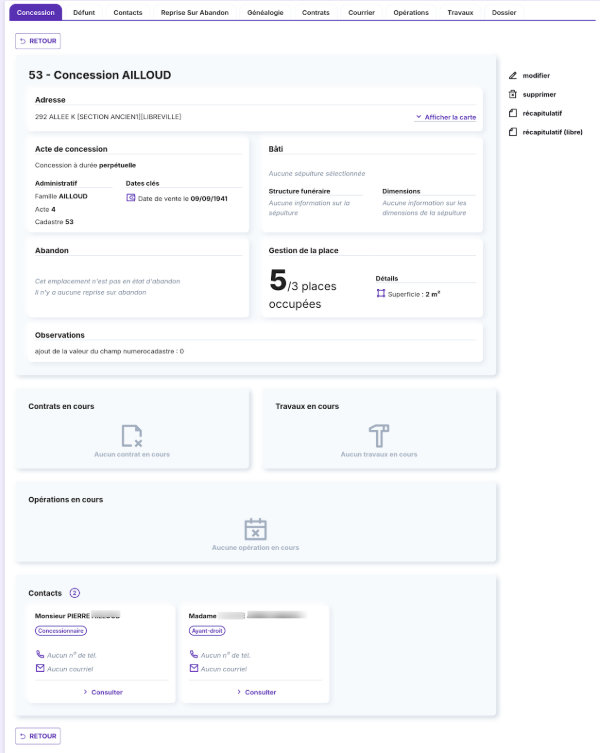Click the récapitulatif document icon

pyautogui.click(x=513, y=113)
